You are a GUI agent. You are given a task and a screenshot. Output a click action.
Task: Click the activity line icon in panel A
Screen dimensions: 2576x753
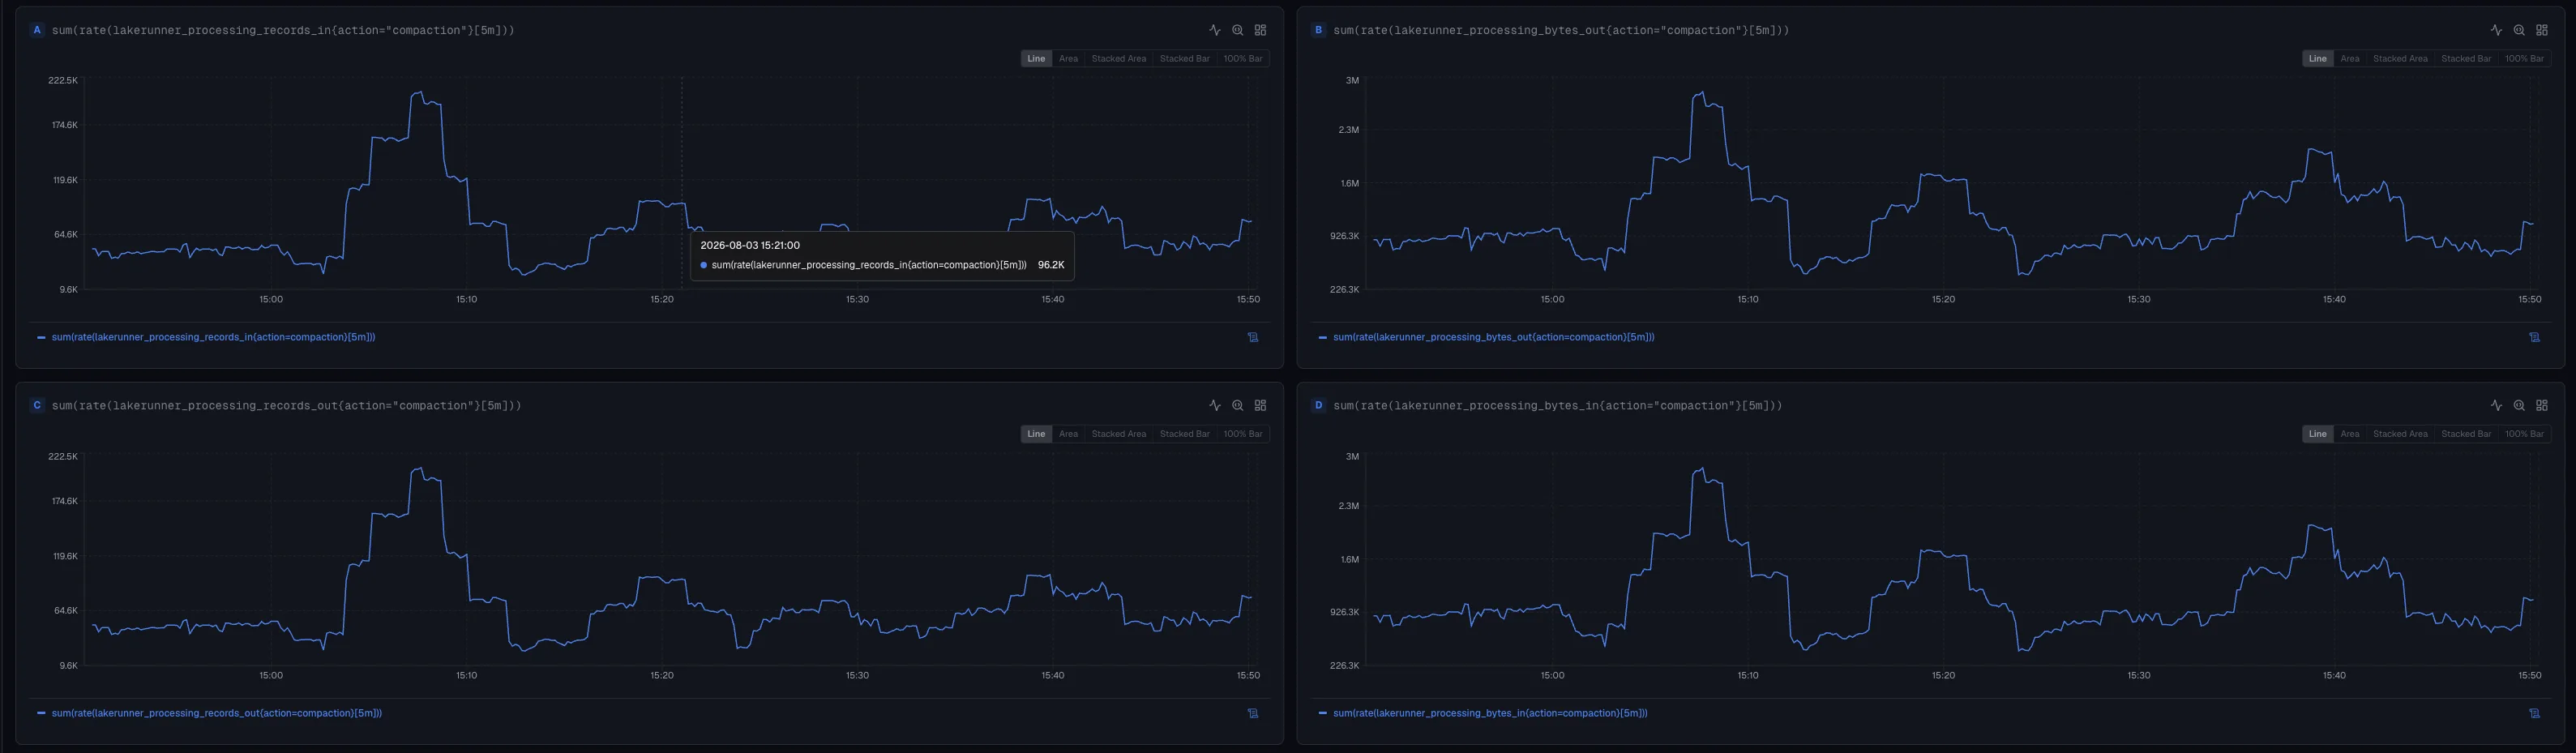1214,30
